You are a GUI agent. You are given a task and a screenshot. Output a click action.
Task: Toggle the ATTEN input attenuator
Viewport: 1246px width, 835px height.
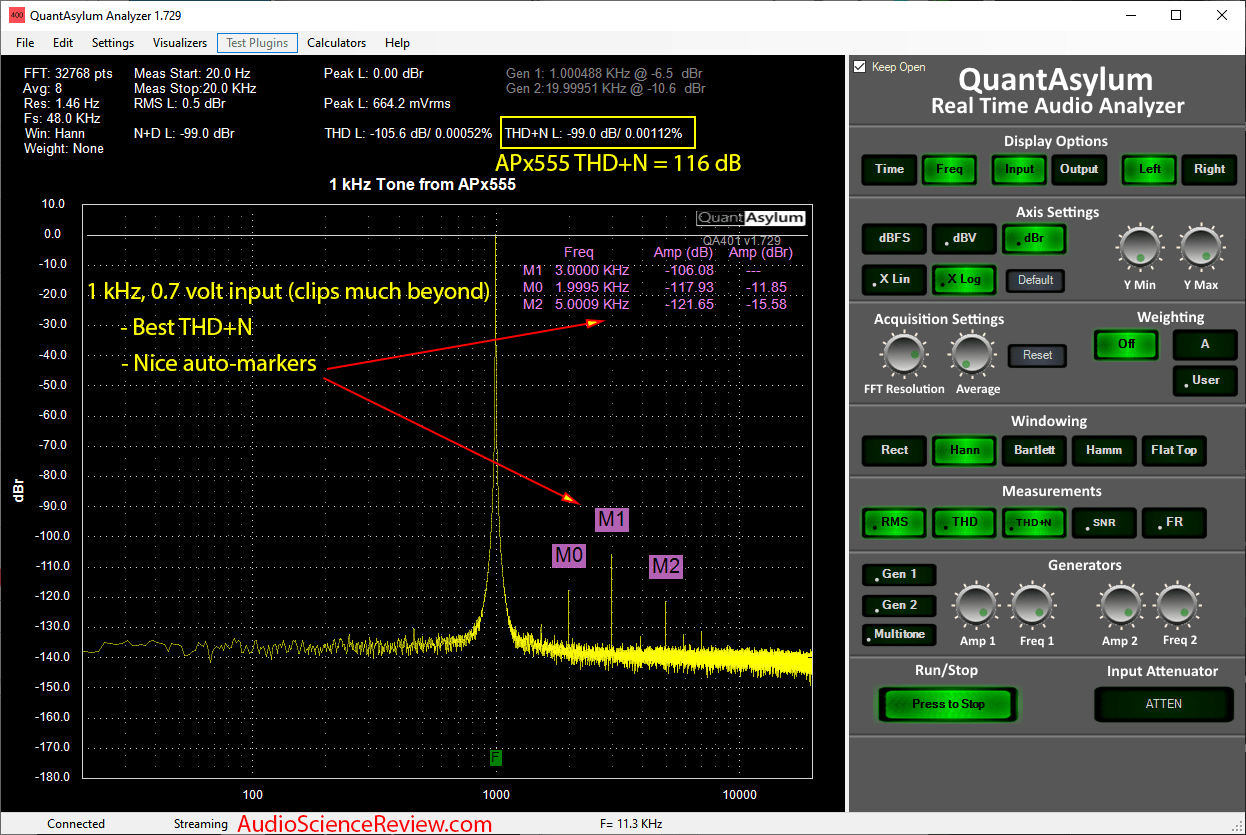(1164, 704)
